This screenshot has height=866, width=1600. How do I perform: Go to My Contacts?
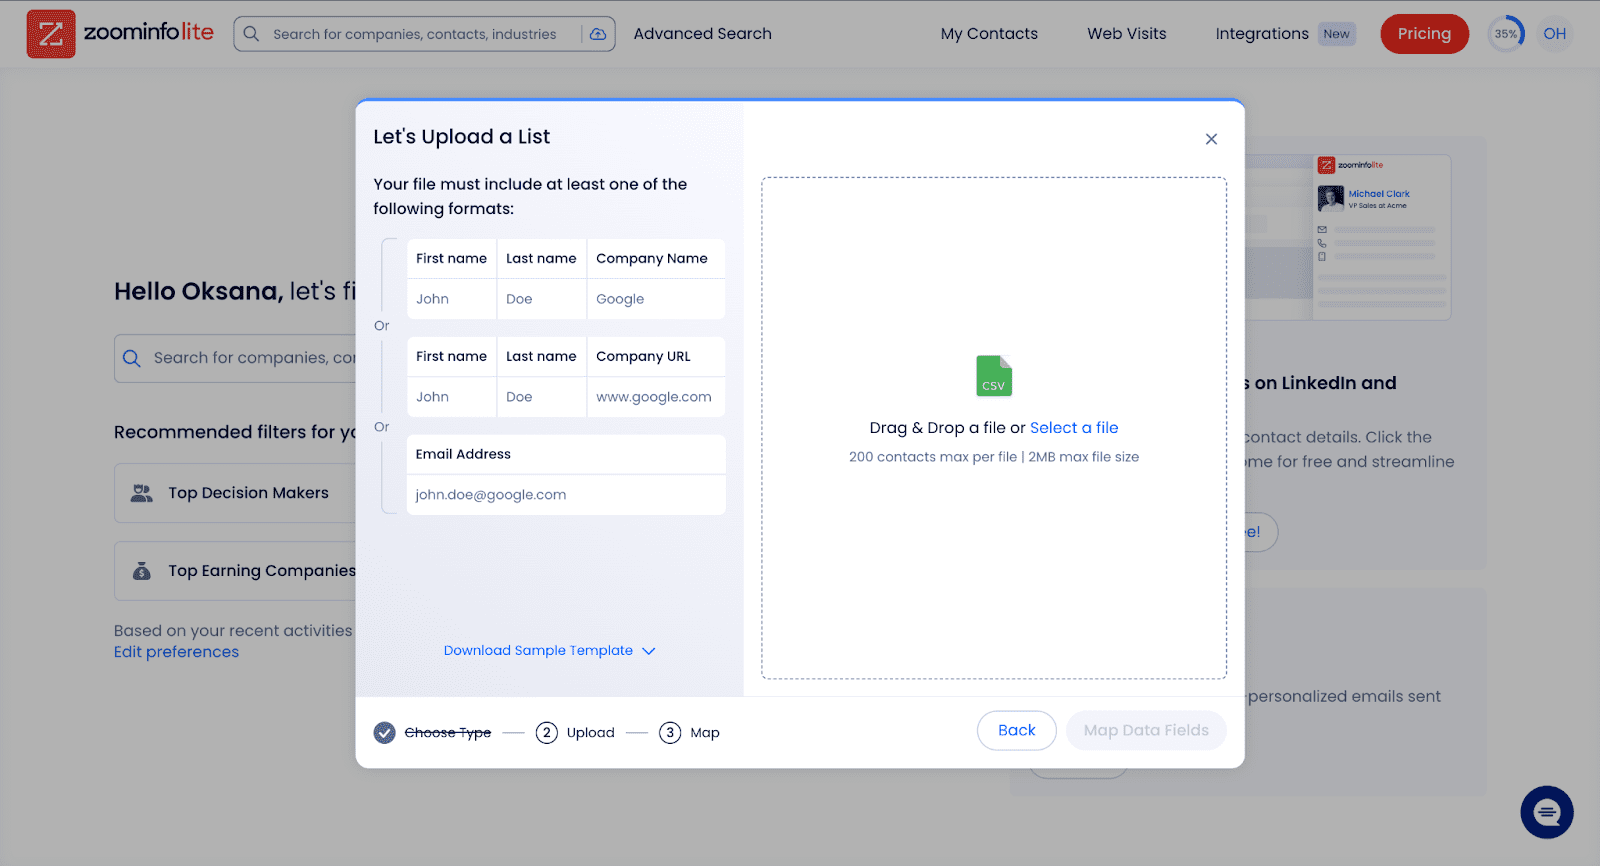point(989,34)
